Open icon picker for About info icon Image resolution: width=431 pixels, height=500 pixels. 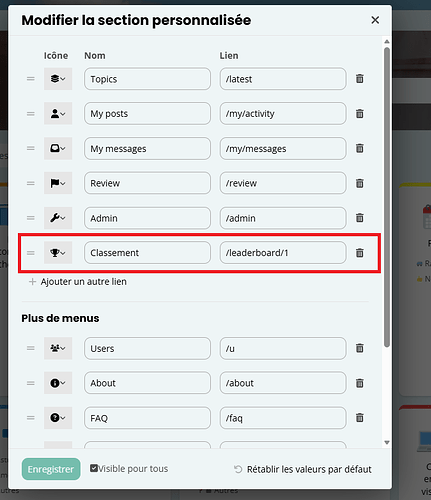point(58,383)
